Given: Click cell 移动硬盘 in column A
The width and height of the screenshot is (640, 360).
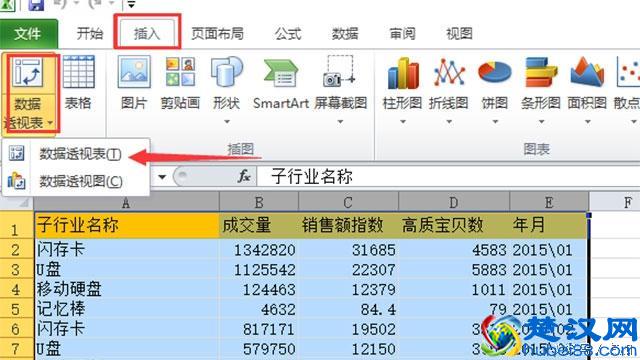Looking at the screenshot, I should pos(127,289).
